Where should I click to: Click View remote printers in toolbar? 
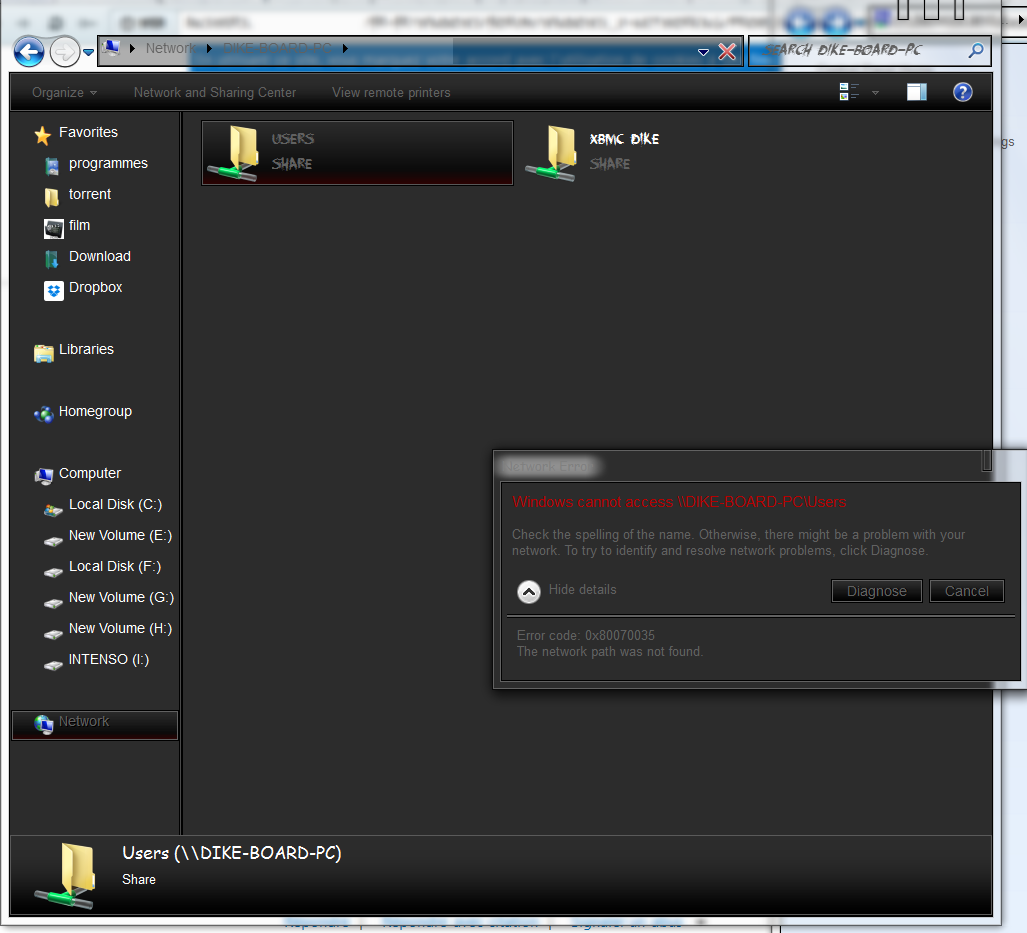coord(391,92)
